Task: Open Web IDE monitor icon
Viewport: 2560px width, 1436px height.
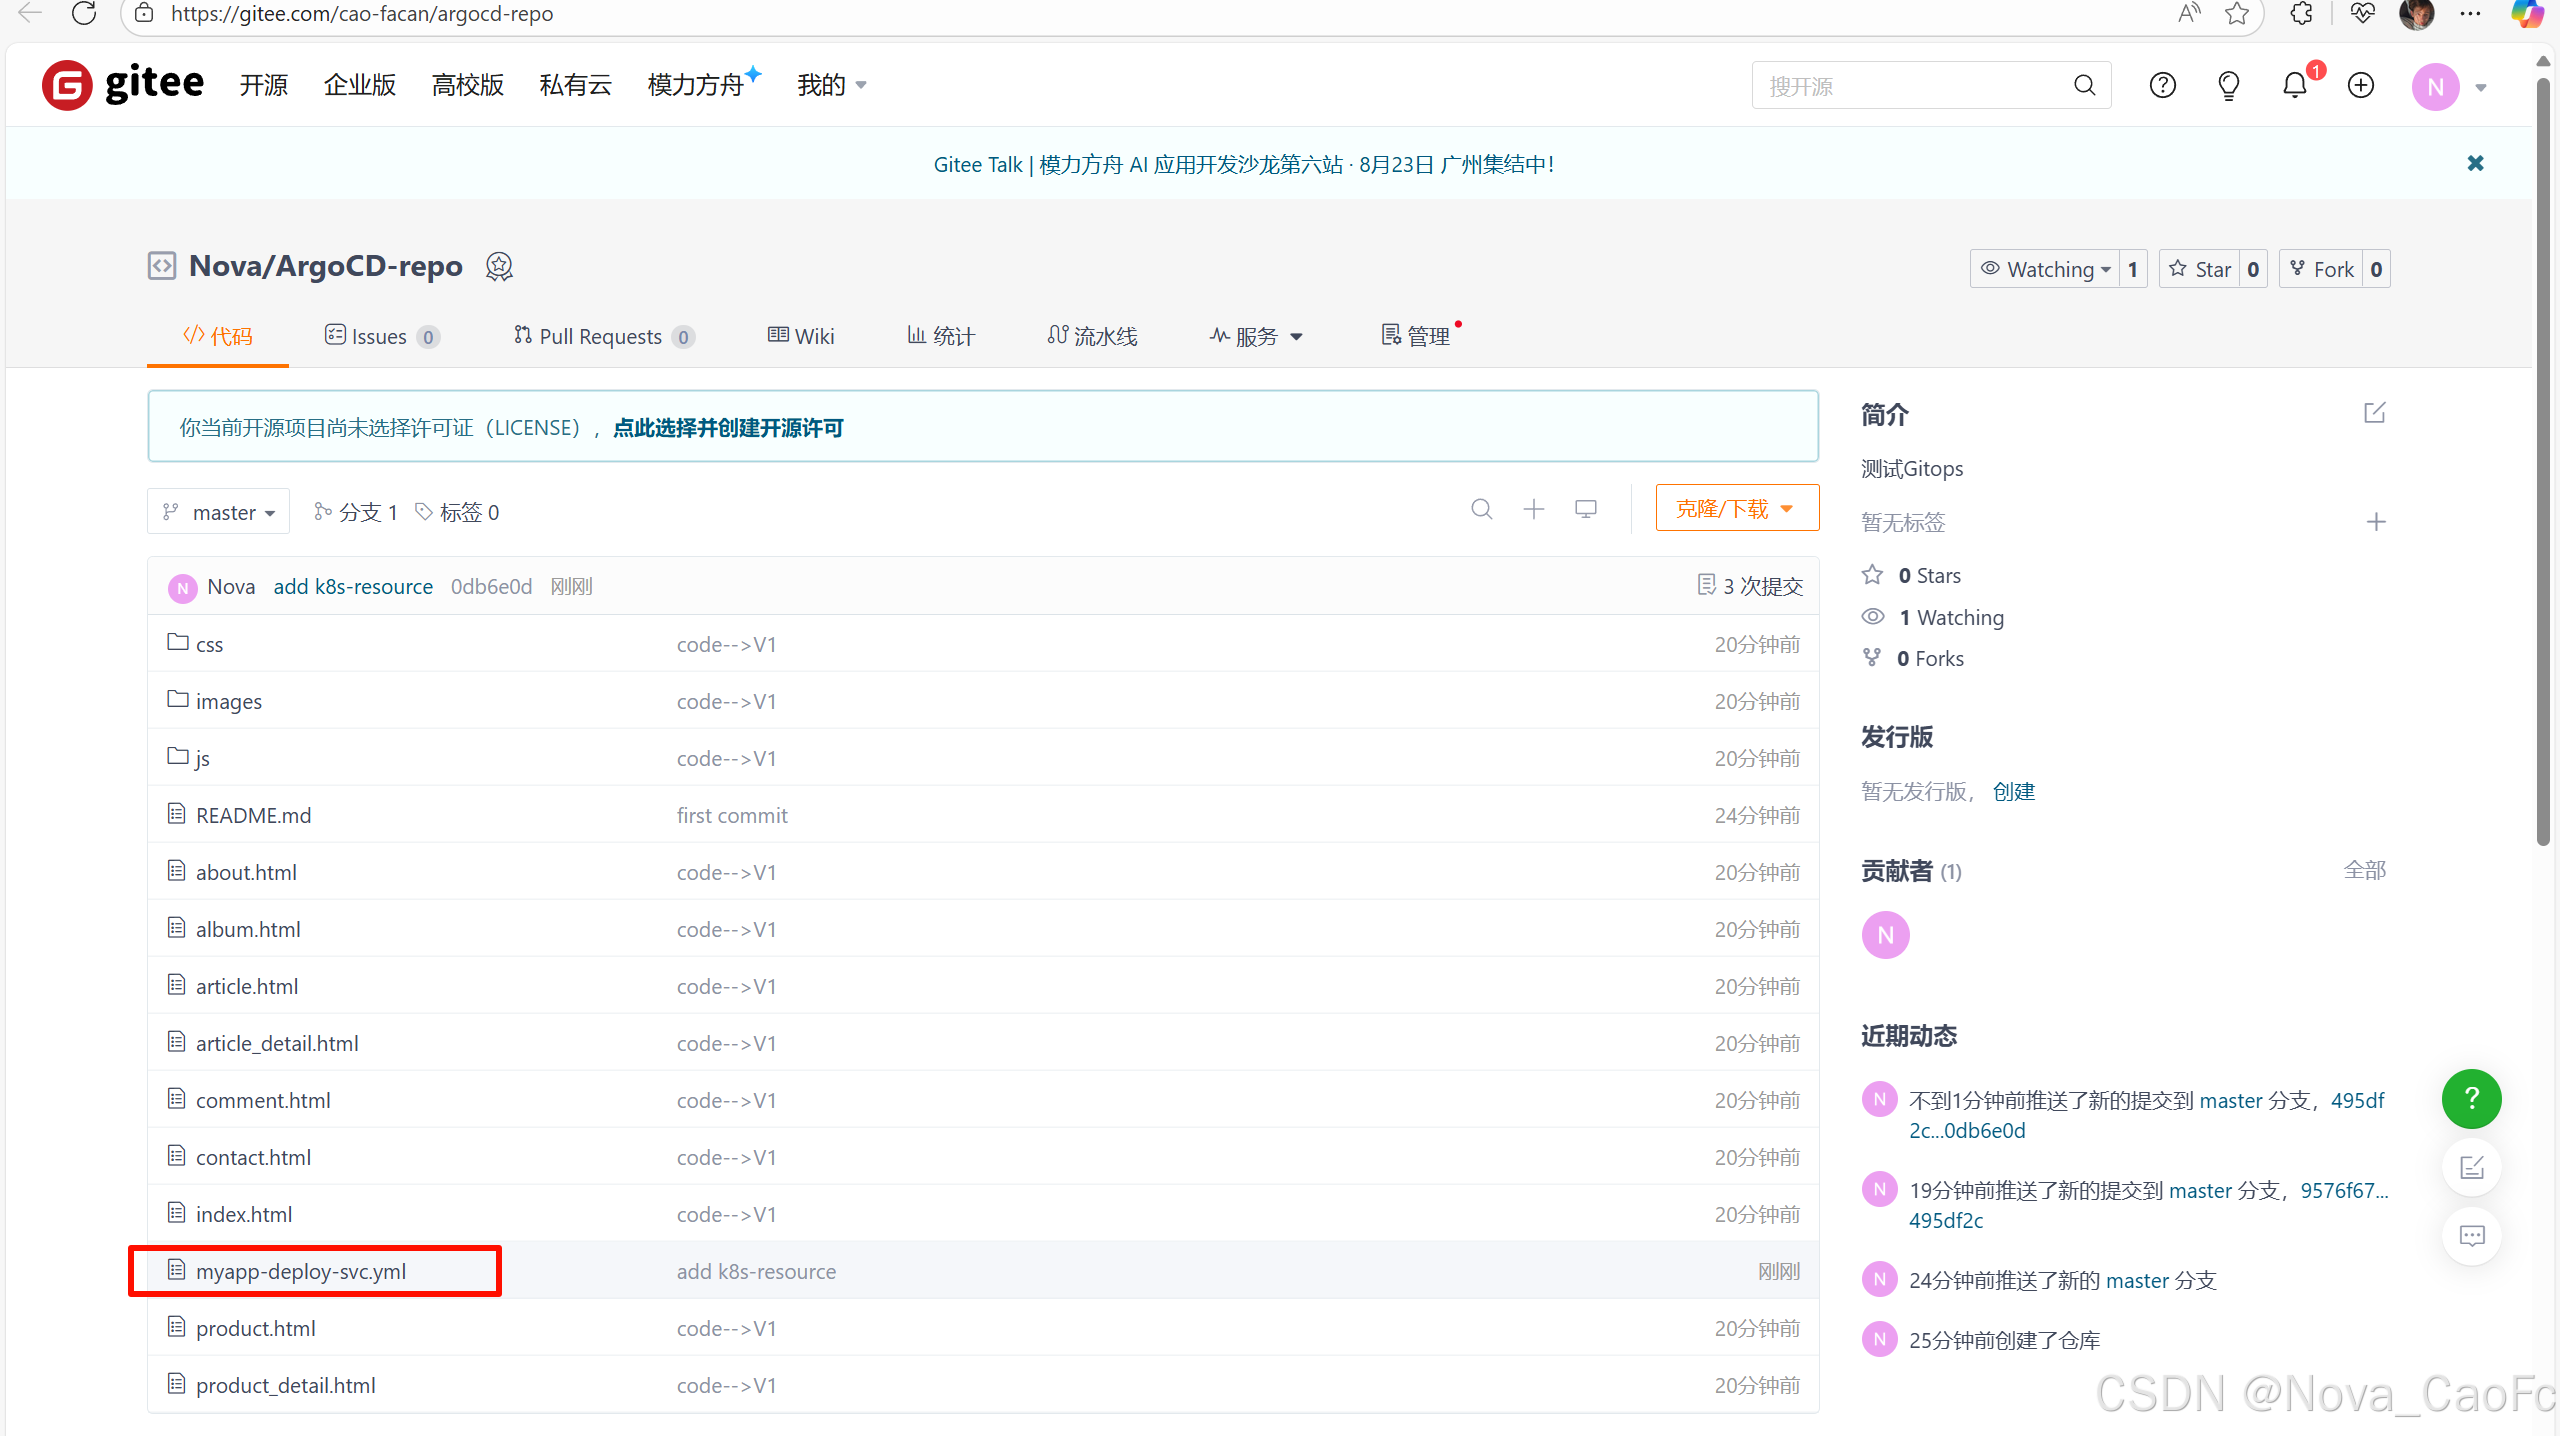Action: point(1585,509)
